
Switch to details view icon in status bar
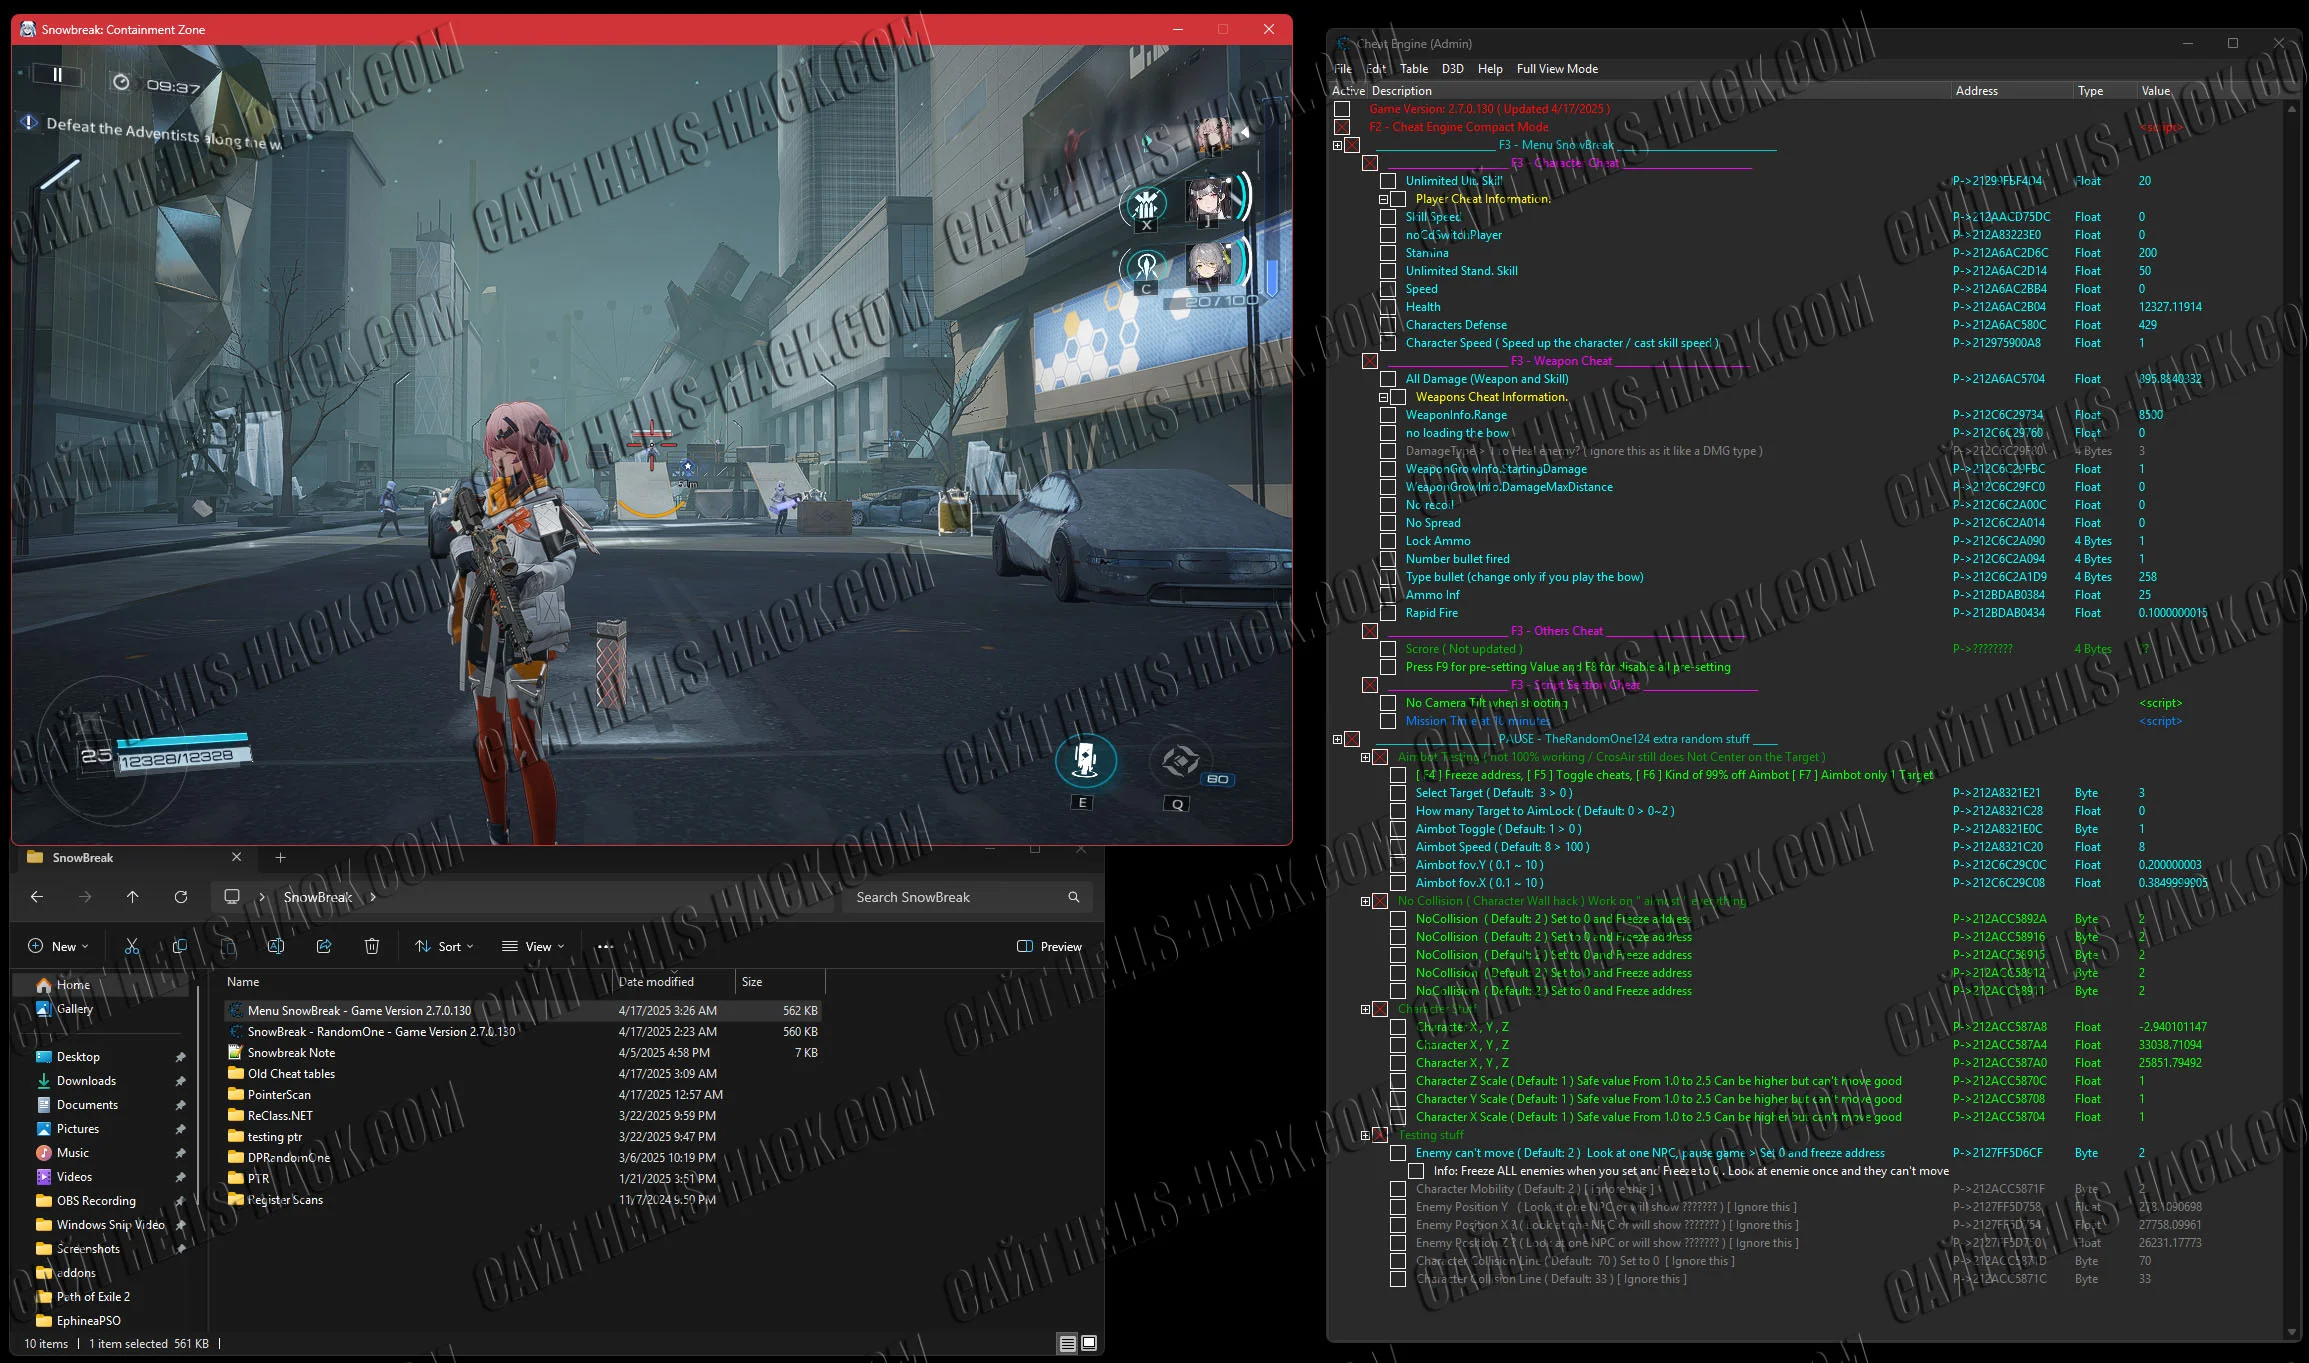(x=1068, y=1343)
